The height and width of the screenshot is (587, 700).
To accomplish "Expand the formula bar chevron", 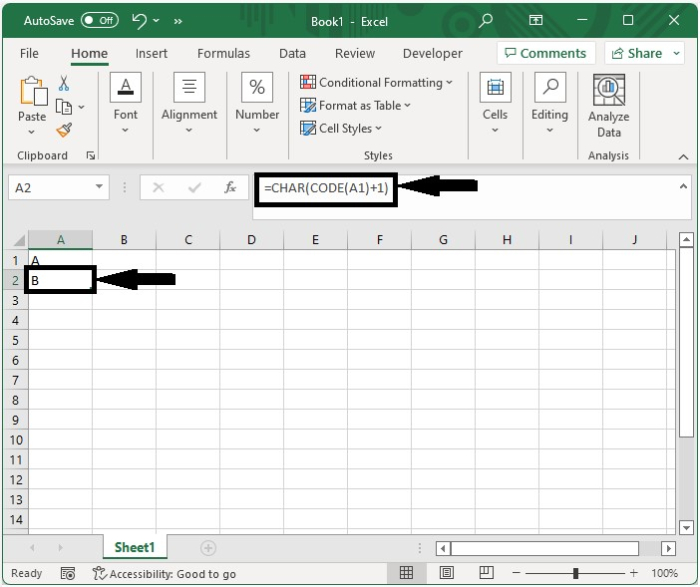I will pyautogui.click(x=683, y=186).
